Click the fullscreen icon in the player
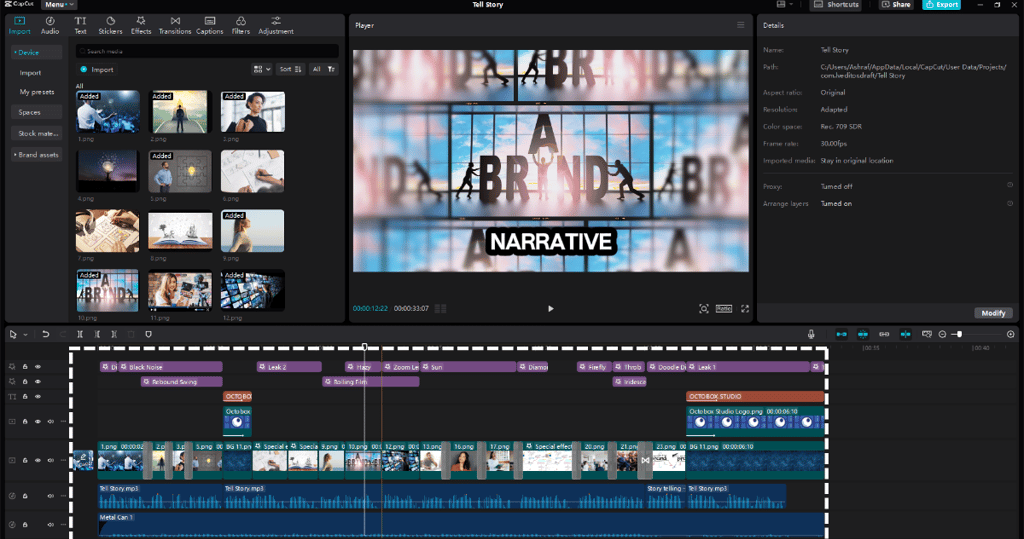 (x=744, y=308)
